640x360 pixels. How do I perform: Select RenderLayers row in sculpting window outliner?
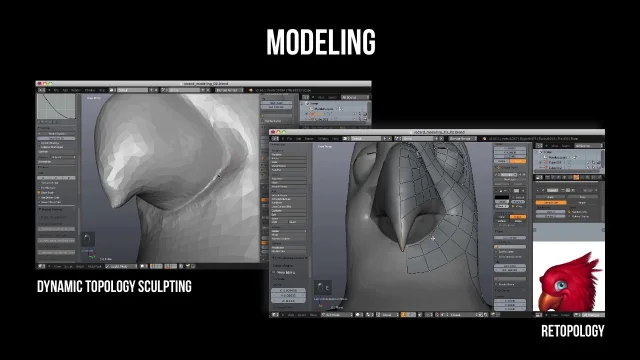(x=324, y=109)
